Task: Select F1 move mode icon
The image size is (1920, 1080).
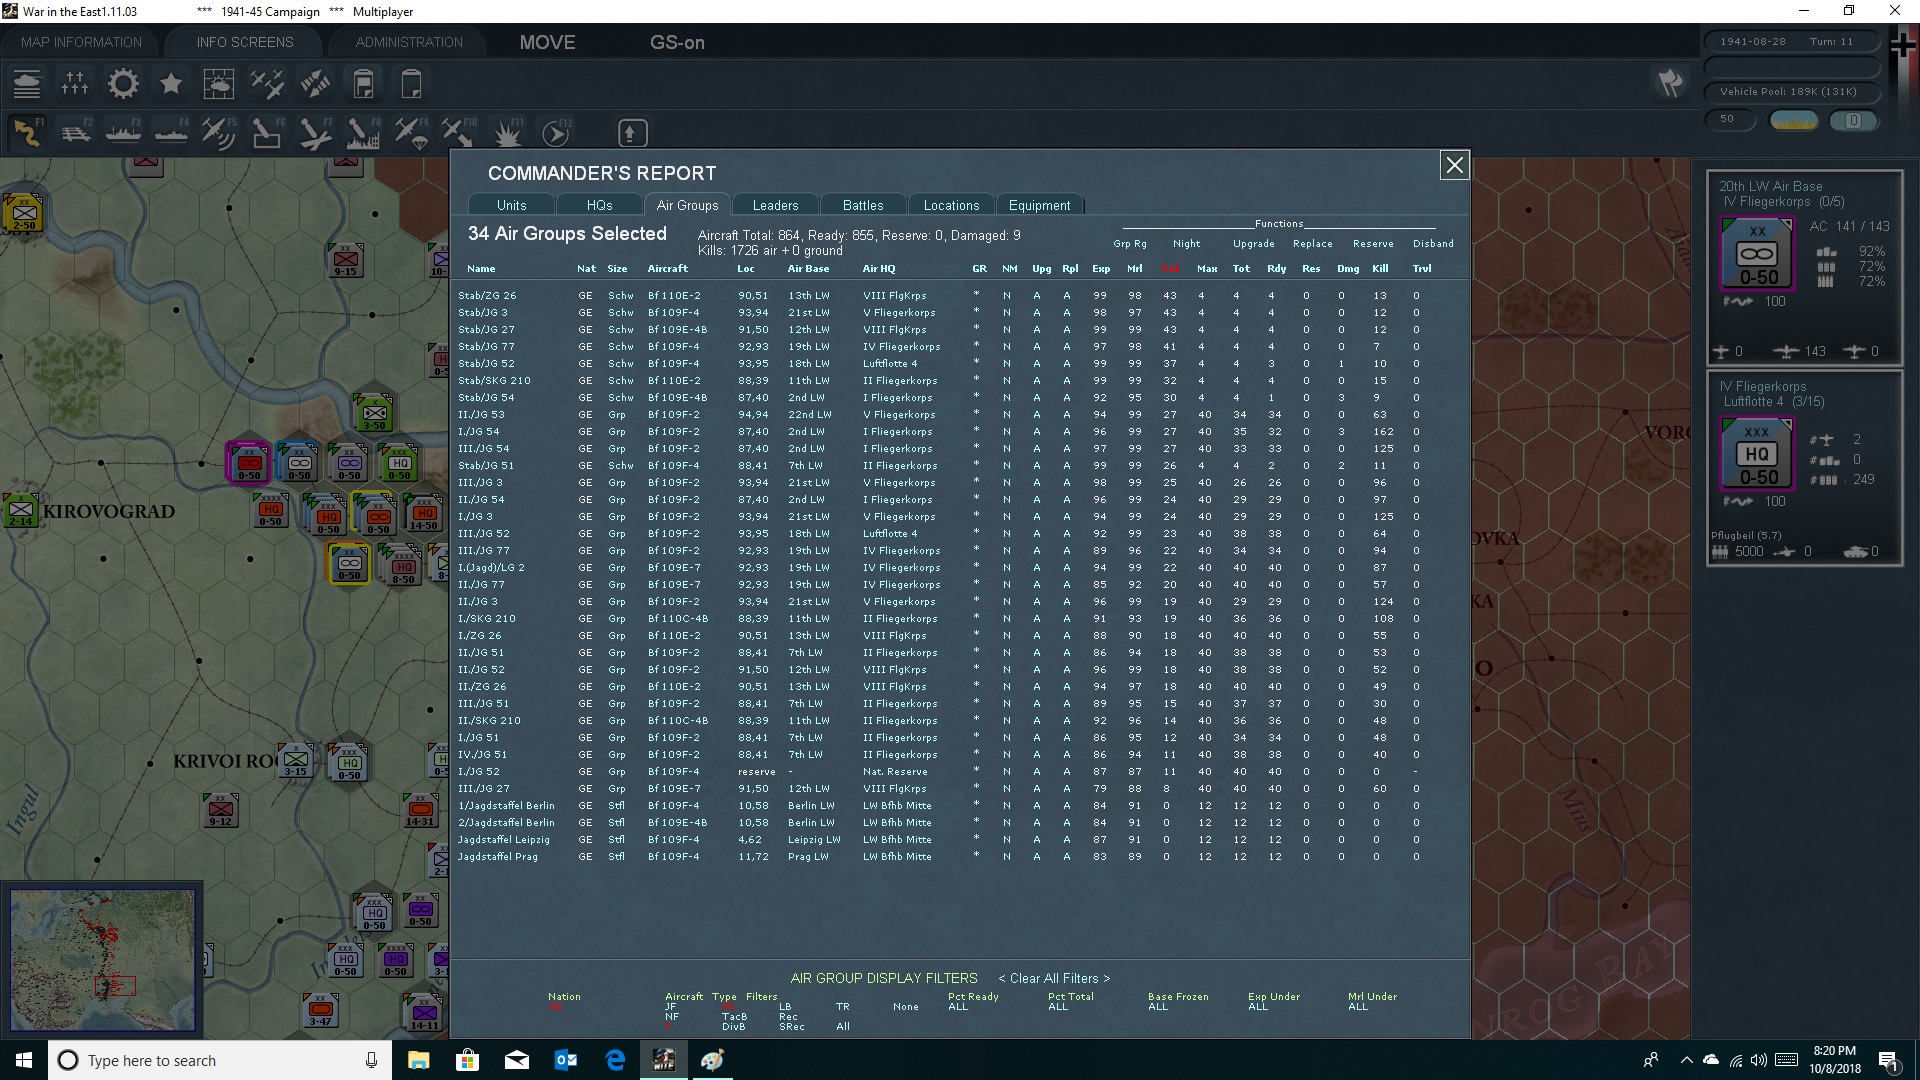Action: point(27,132)
